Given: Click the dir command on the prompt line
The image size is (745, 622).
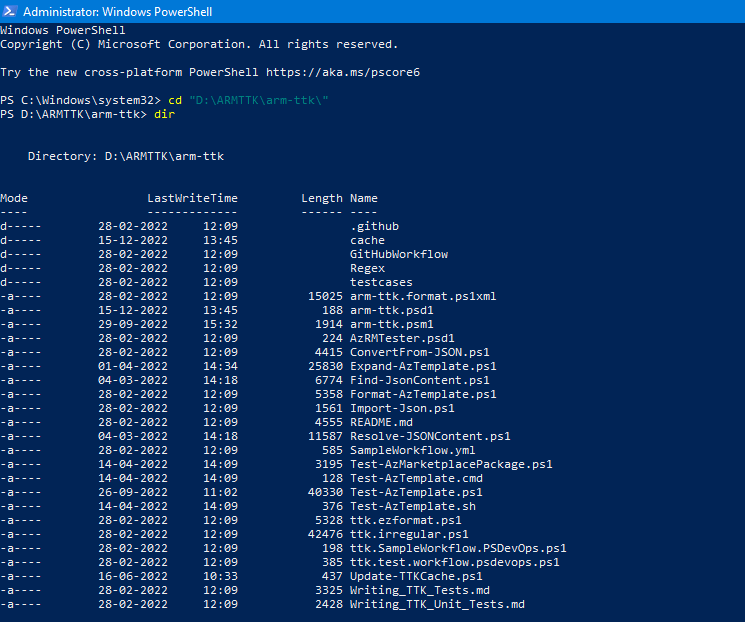Looking at the screenshot, I should pyautogui.click(x=164, y=115).
